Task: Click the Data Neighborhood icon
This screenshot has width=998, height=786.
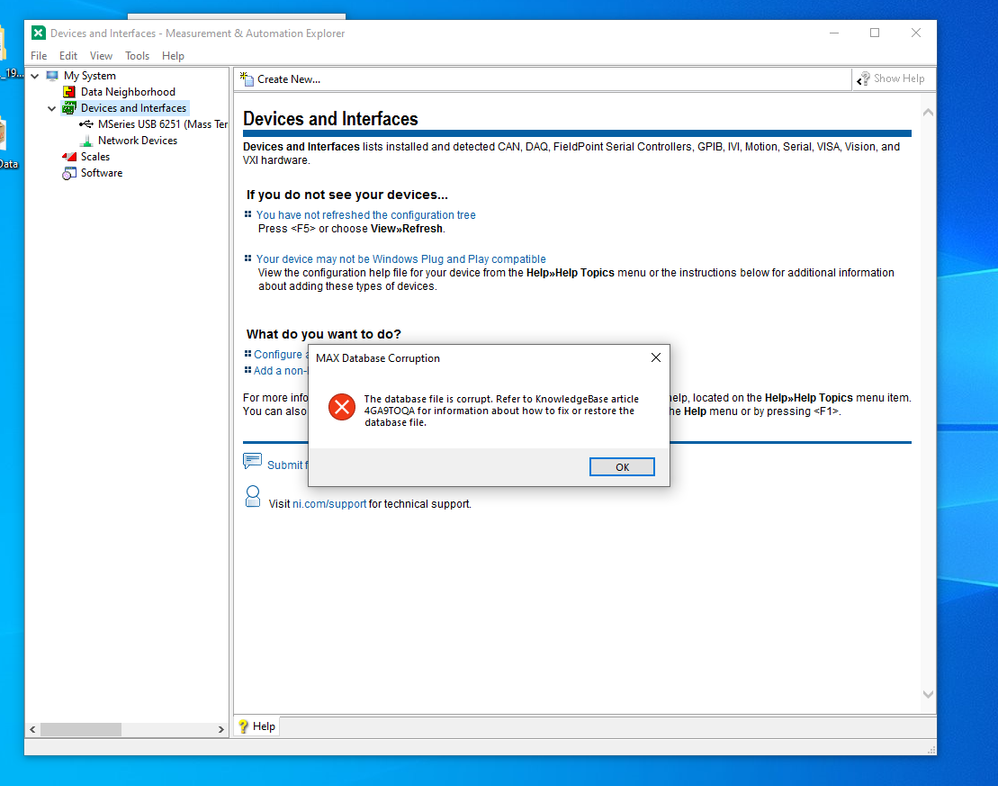Action: coord(69,92)
